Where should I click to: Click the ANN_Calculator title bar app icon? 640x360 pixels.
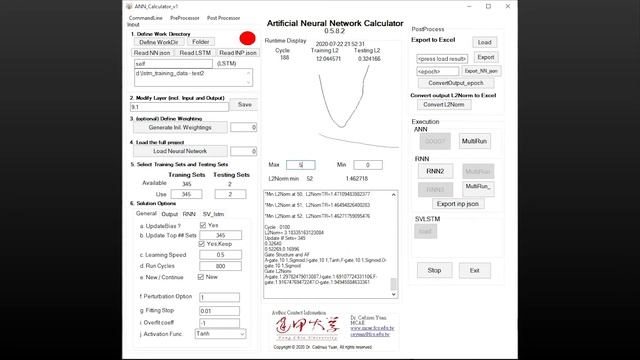pyautogui.click(x=129, y=6)
